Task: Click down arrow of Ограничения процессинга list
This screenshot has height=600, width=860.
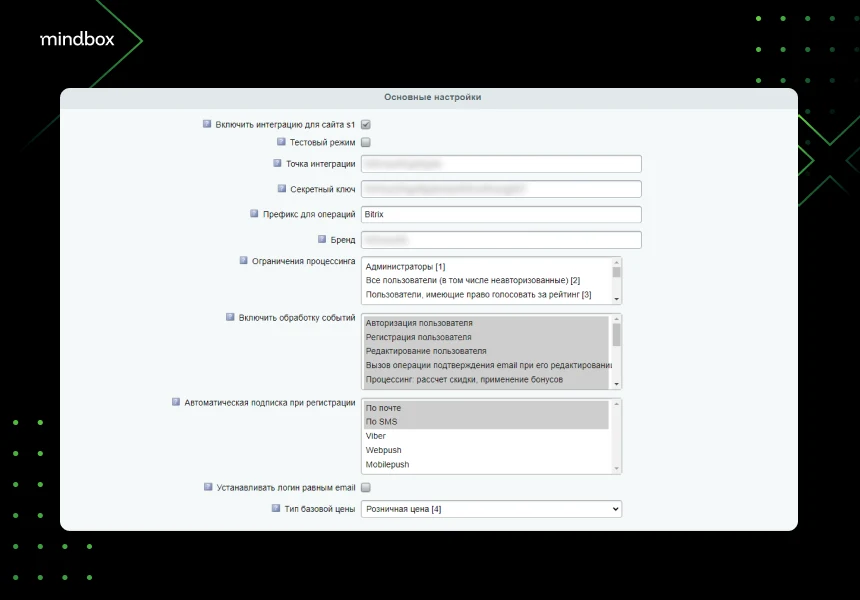Action: (x=616, y=299)
